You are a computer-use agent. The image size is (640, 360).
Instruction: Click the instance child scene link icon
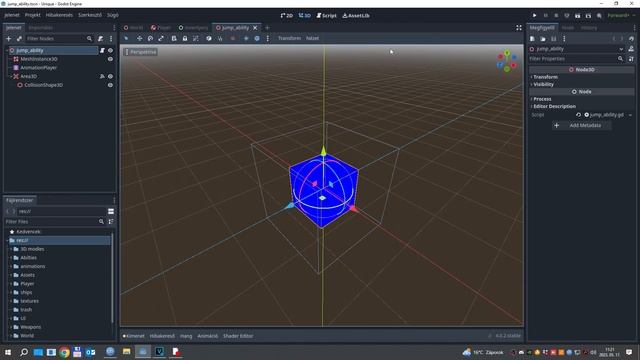pyautogui.click(x=19, y=38)
